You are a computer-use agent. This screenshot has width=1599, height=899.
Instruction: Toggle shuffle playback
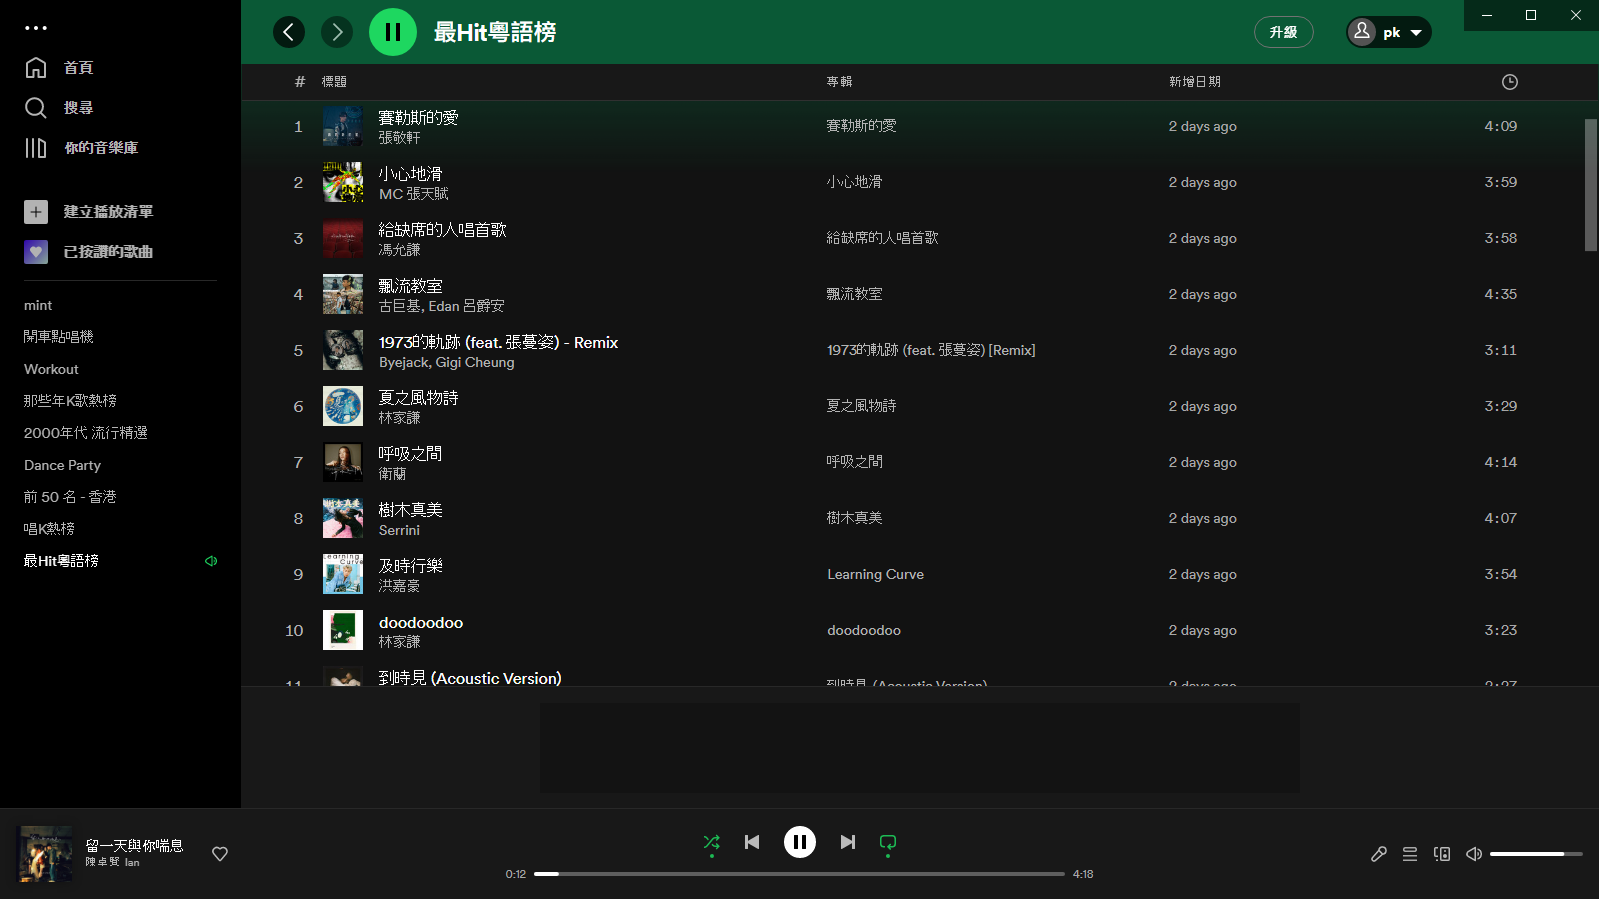pyautogui.click(x=712, y=842)
